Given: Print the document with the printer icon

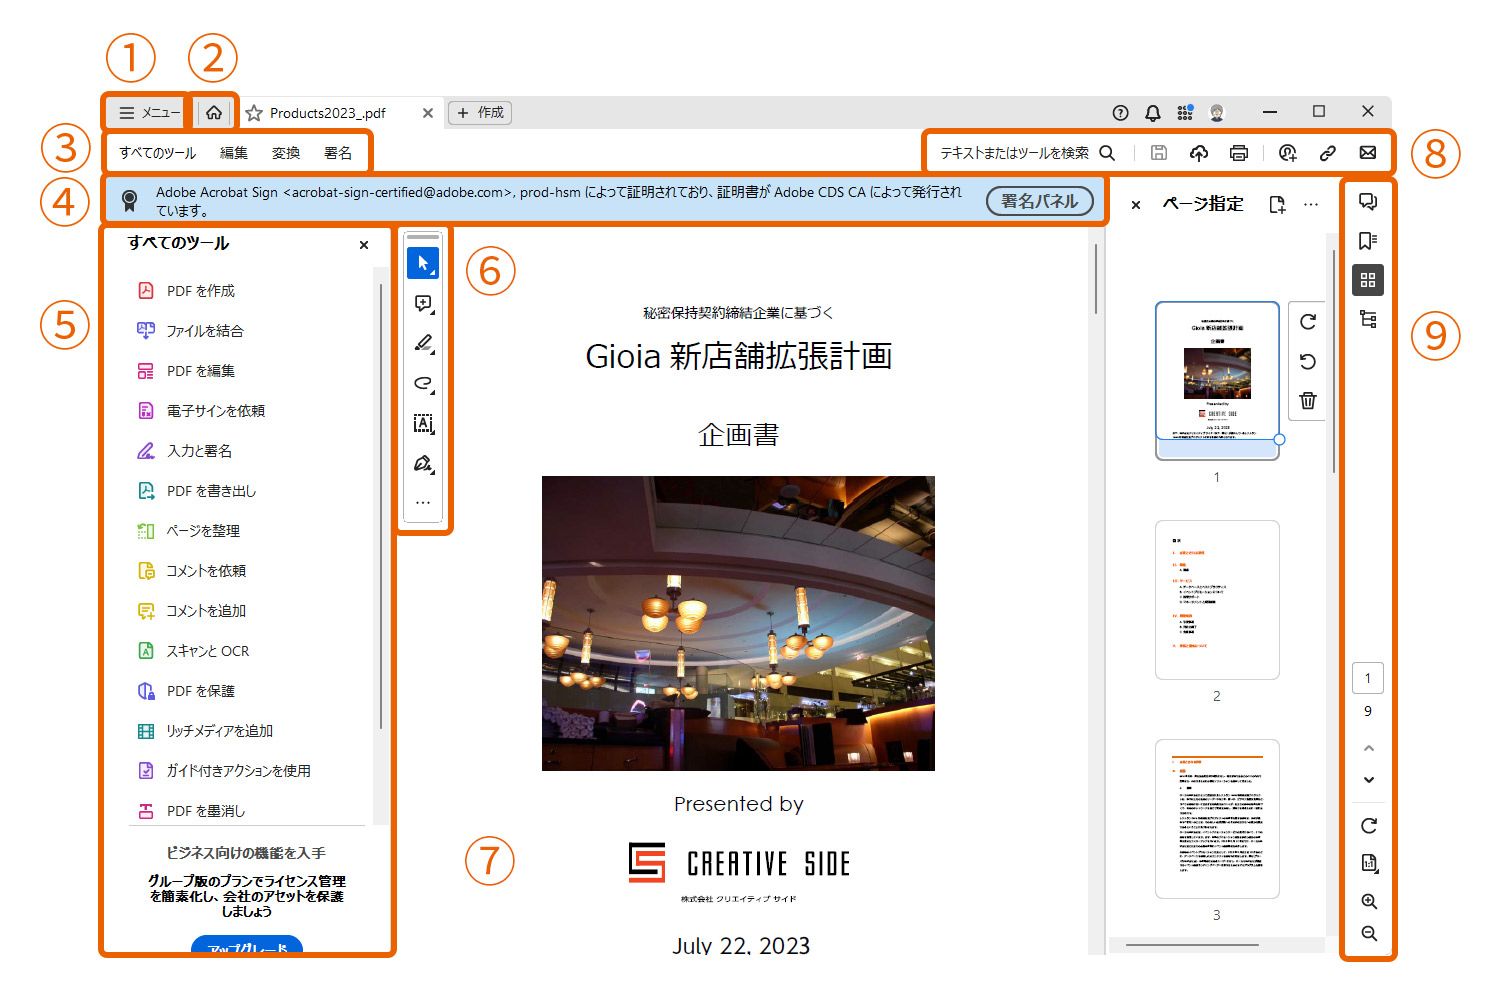Looking at the screenshot, I should (x=1239, y=153).
